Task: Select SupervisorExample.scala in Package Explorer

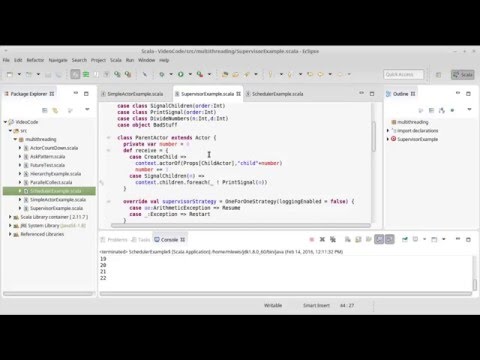Action: 56,208
